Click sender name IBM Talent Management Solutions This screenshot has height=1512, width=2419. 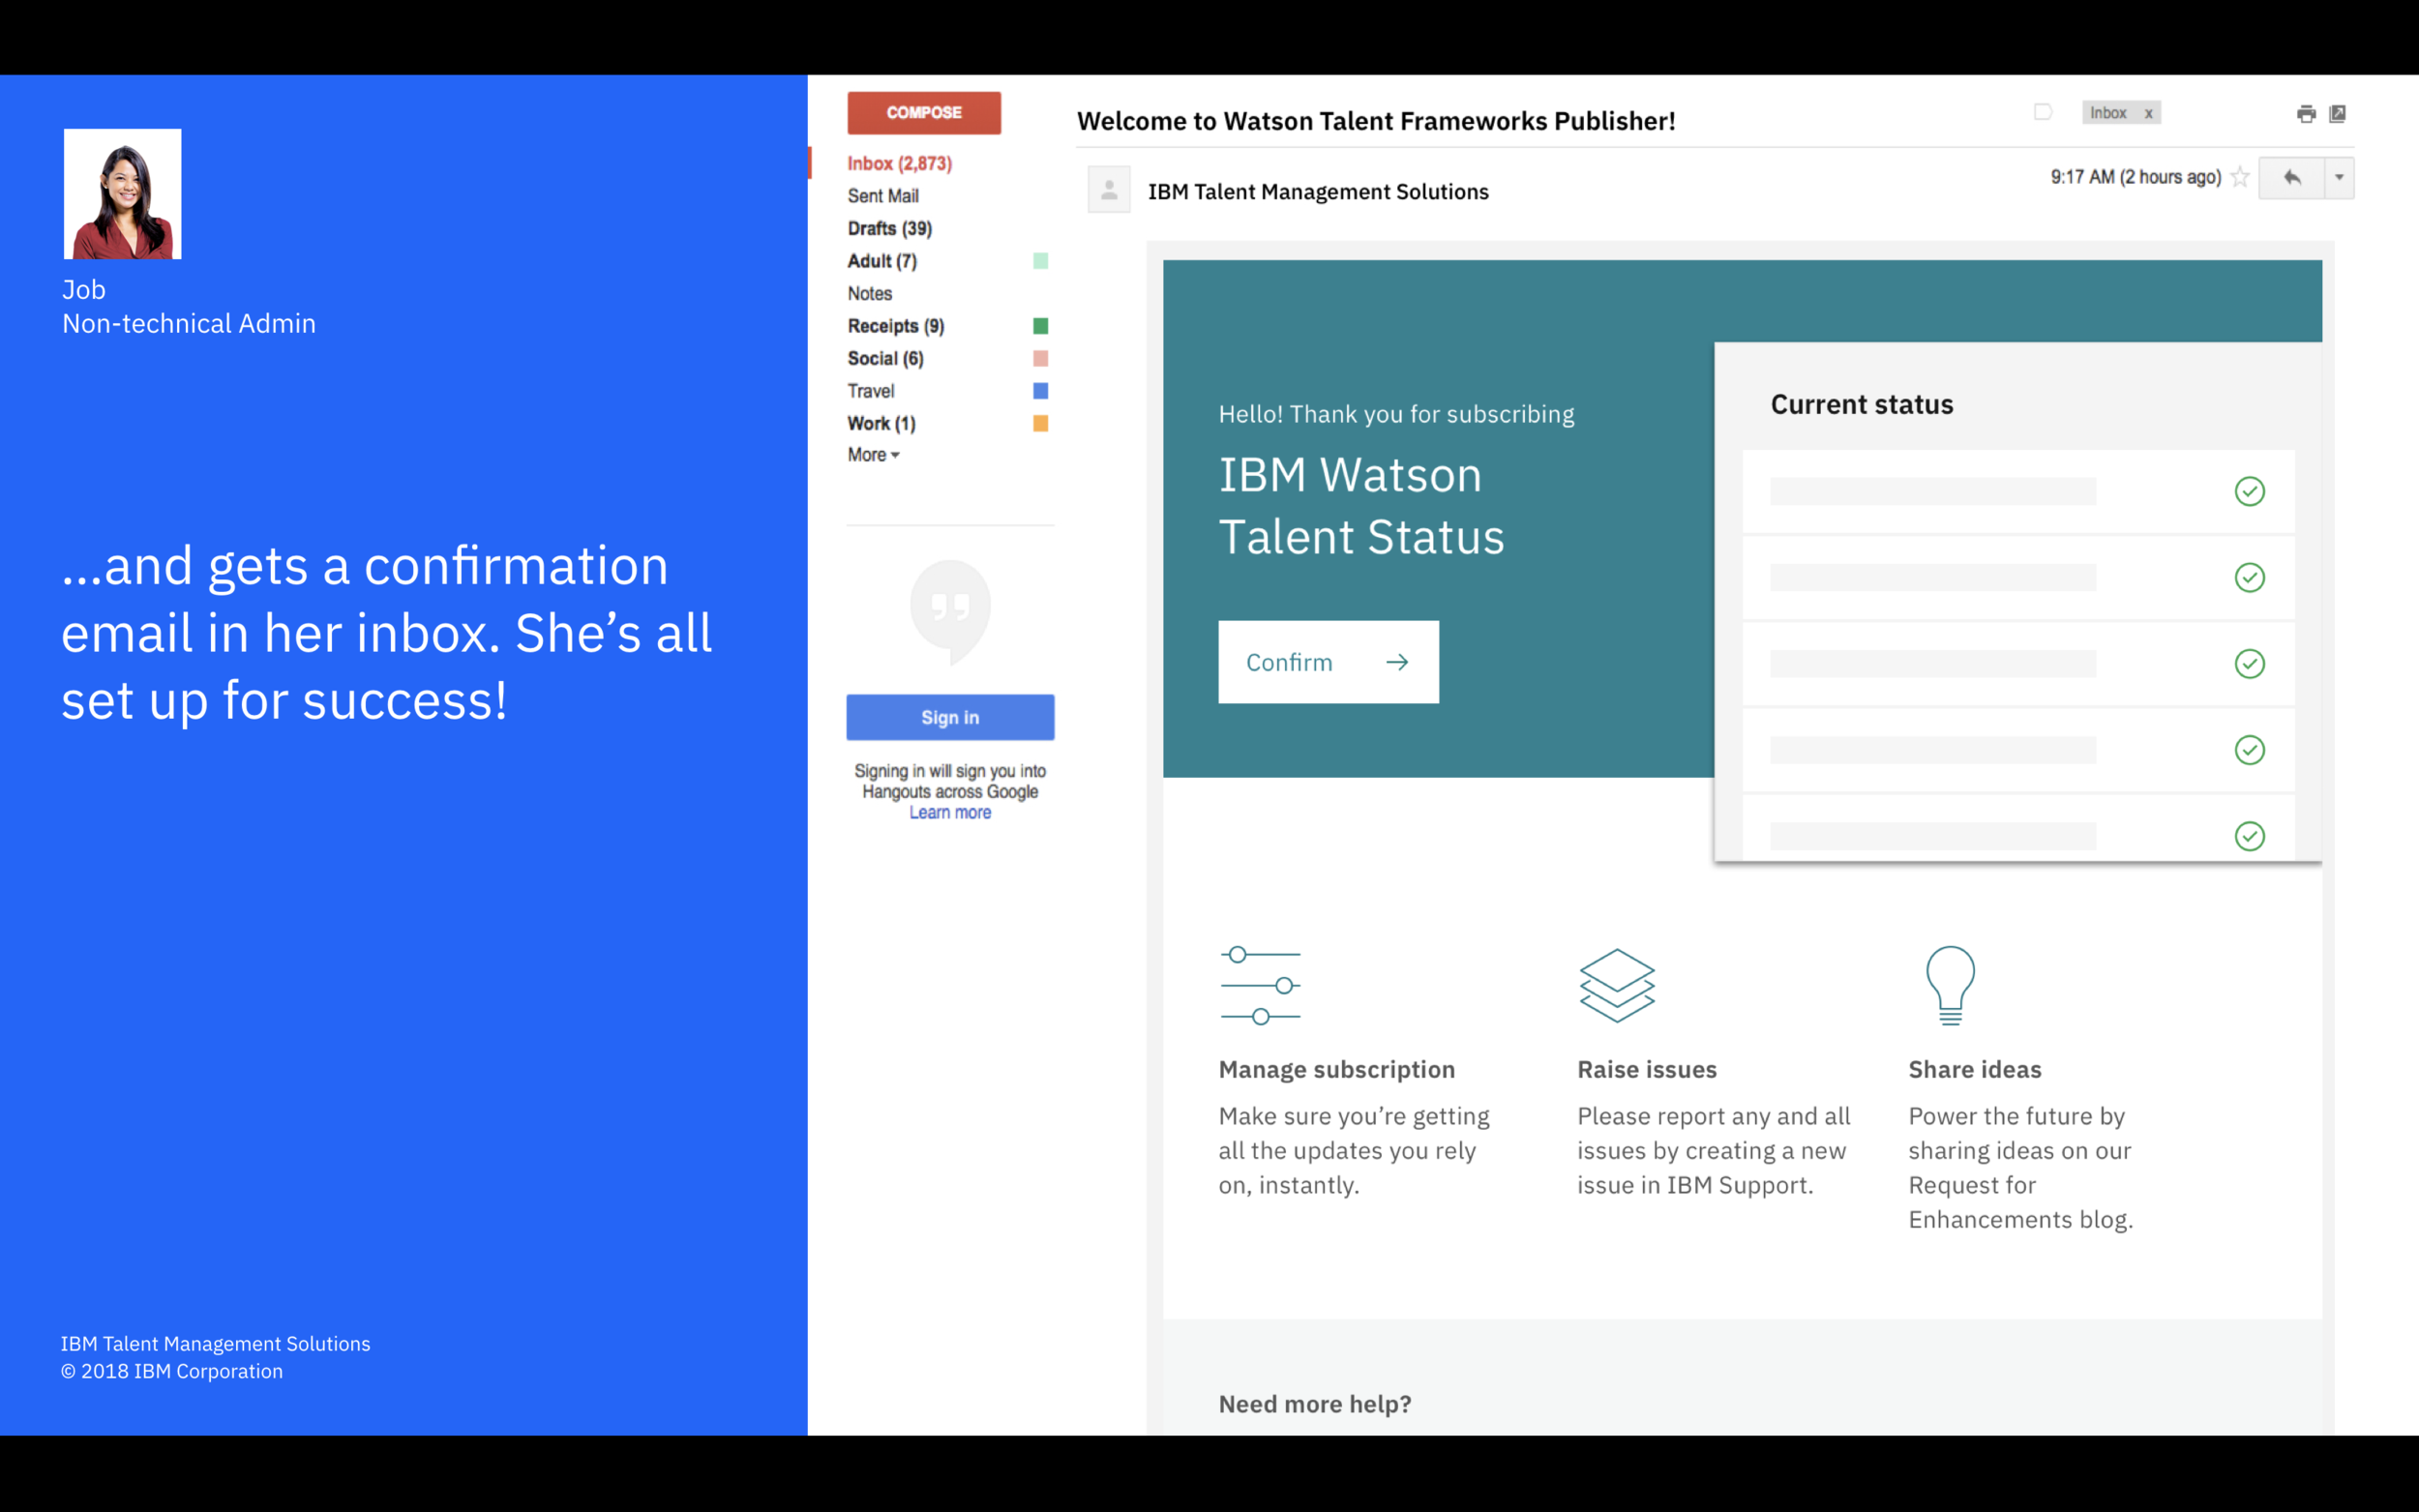click(x=1318, y=191)
